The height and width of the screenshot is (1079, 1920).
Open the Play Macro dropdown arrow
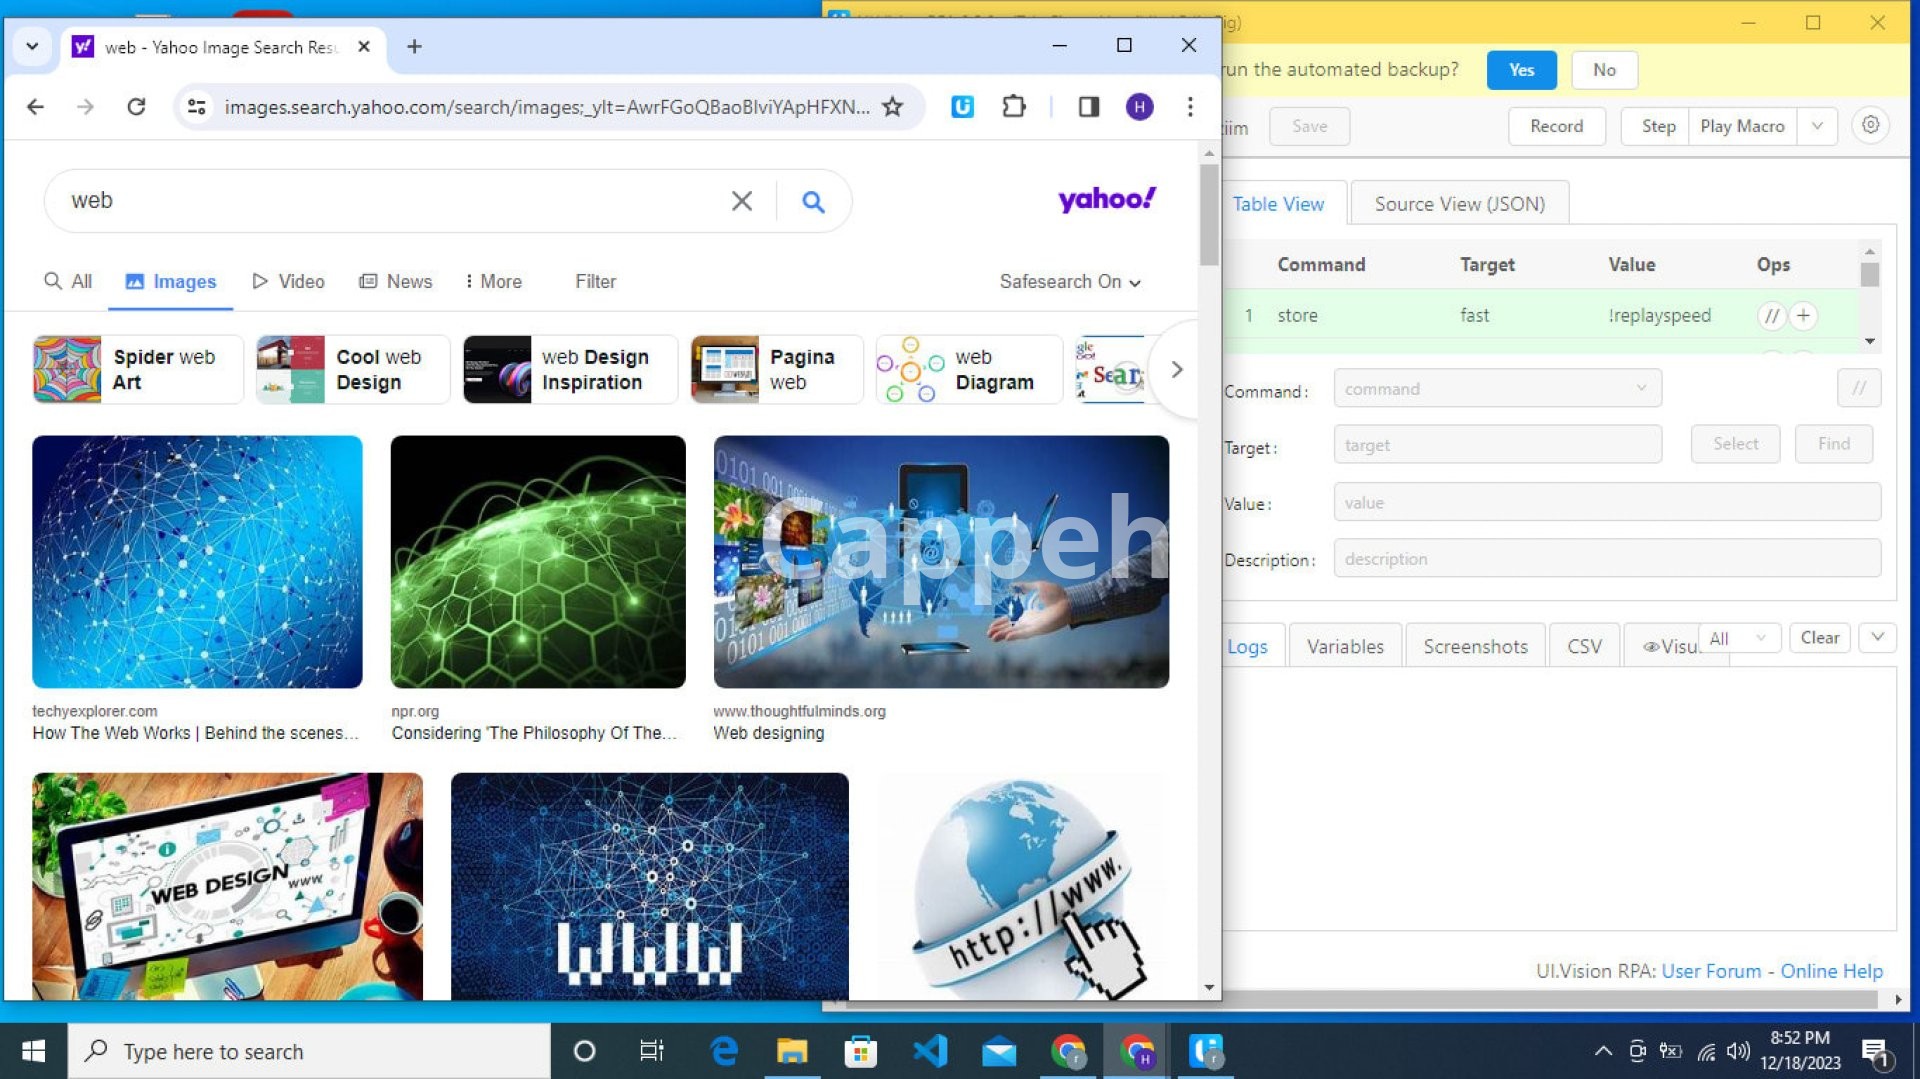(1817, 126)
